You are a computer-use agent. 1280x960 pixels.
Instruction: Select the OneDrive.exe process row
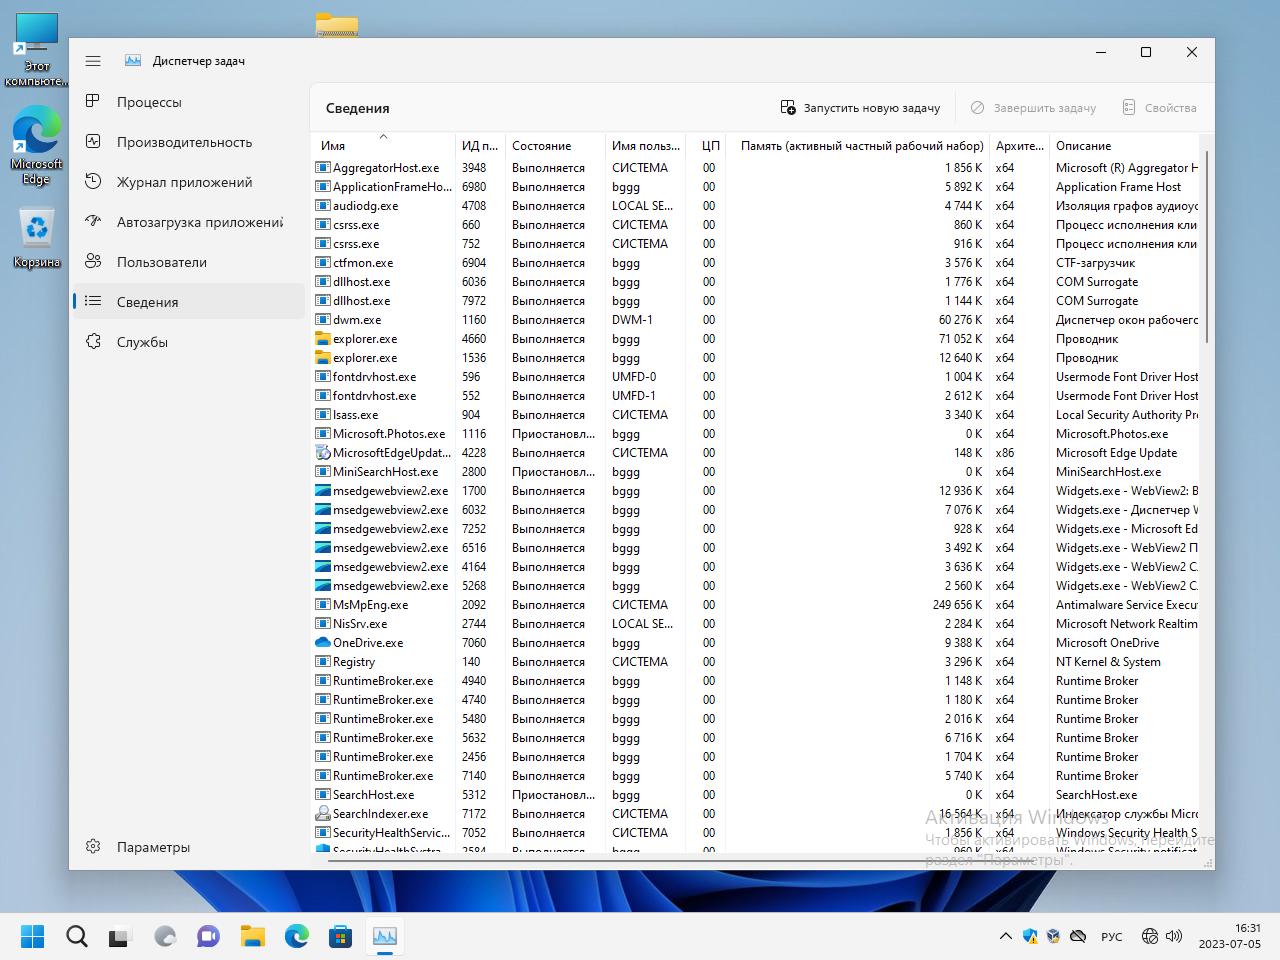click(x=368, y=643)
